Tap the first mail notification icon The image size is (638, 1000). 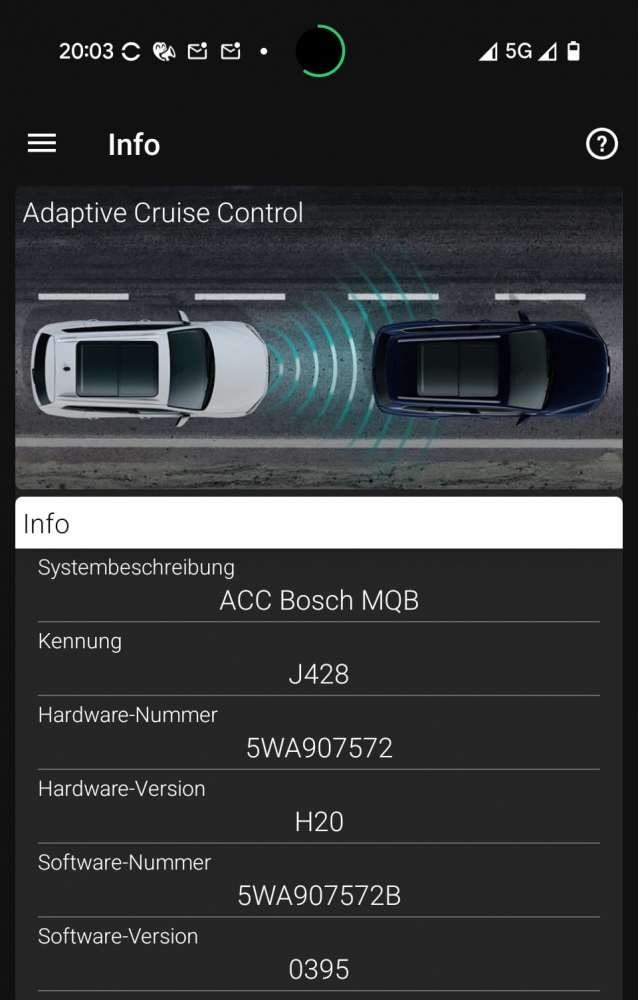197,51
